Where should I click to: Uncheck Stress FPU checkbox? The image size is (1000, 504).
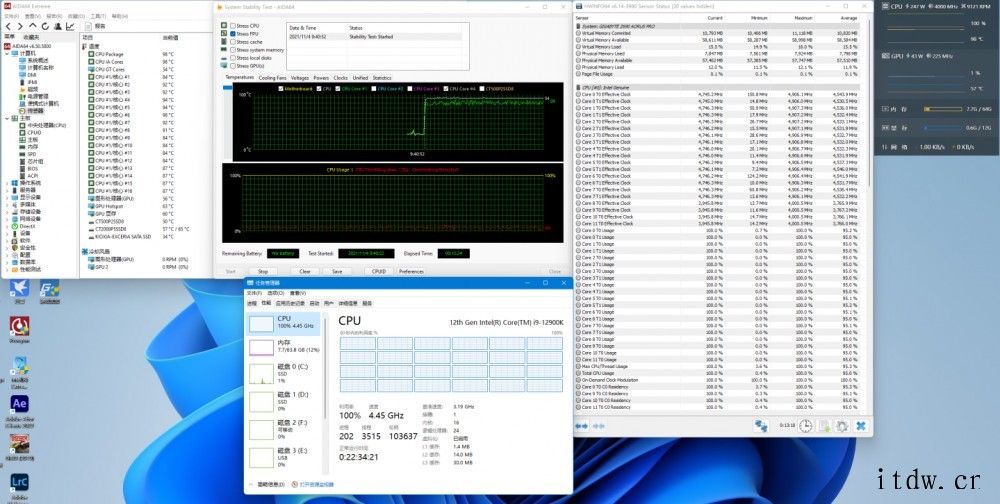click(x=233, y=33)
